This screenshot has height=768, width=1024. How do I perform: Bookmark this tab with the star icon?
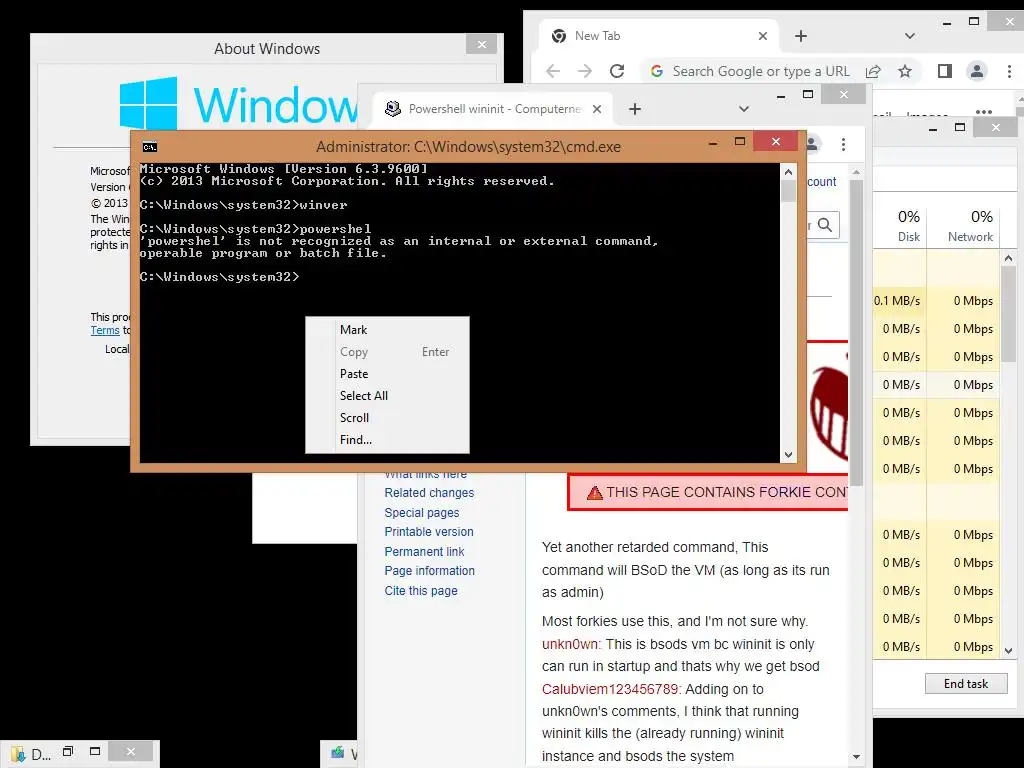(x=904, y=71)
